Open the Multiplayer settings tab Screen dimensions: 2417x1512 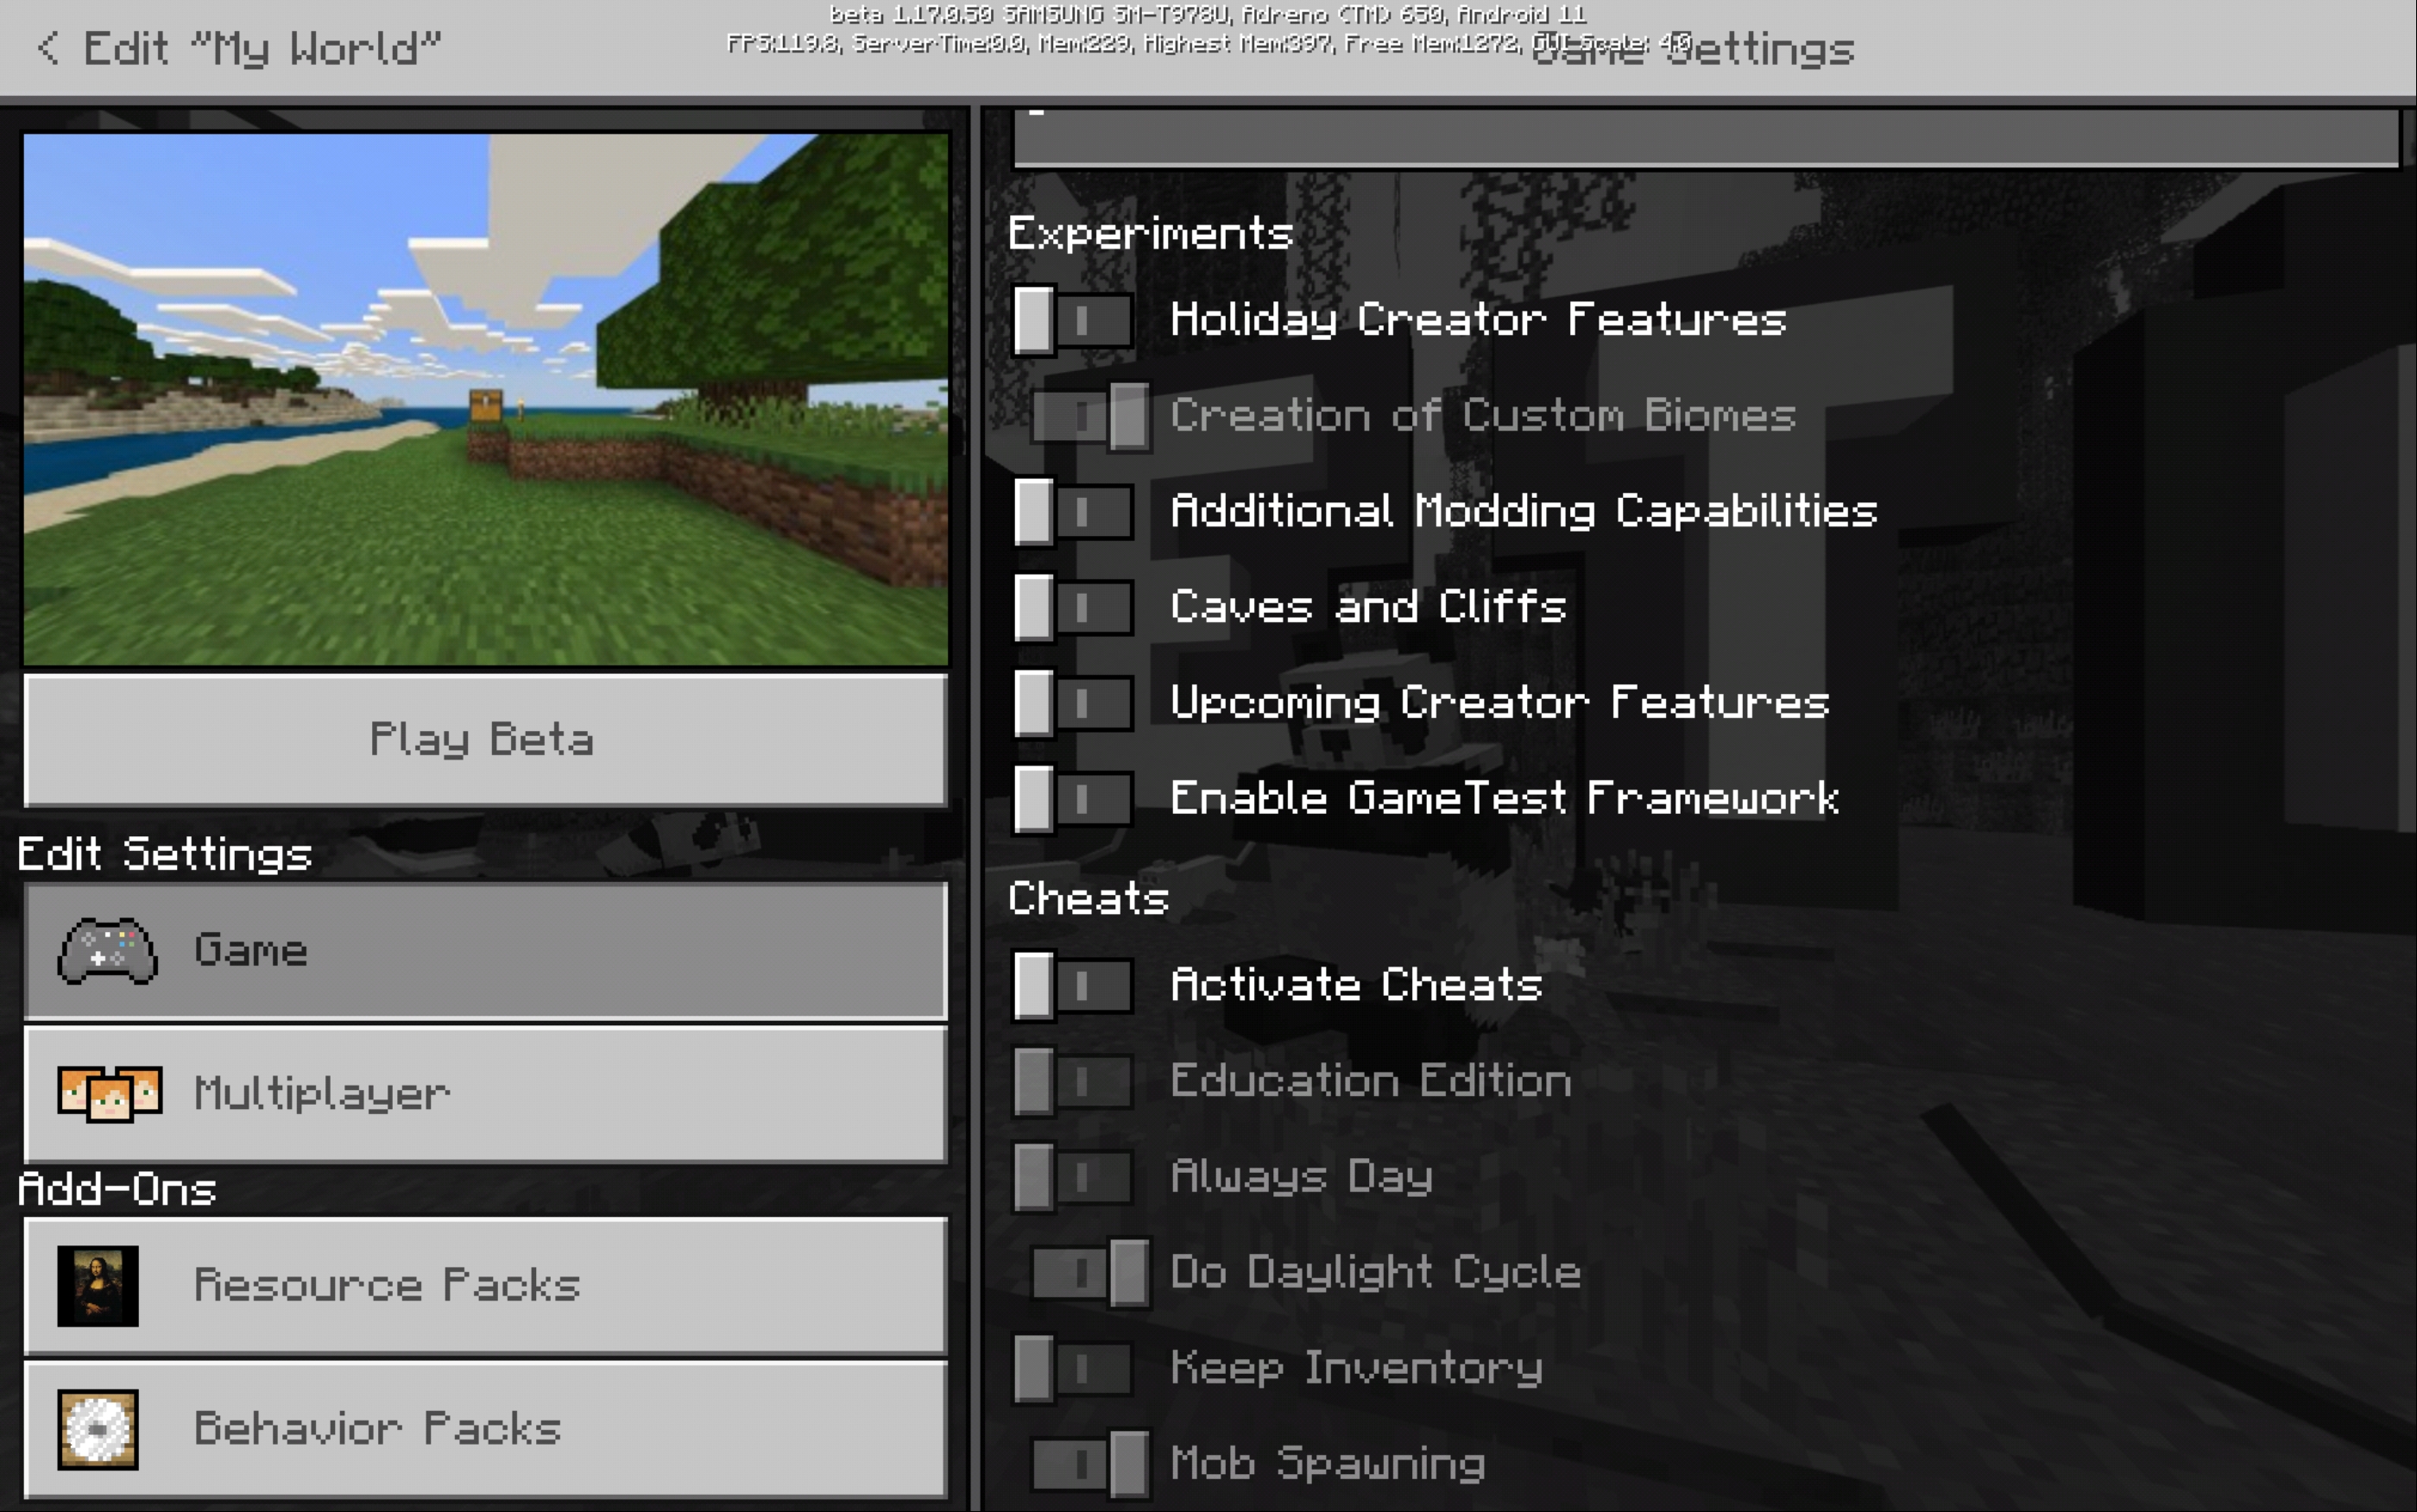(x=485, y=1093)
